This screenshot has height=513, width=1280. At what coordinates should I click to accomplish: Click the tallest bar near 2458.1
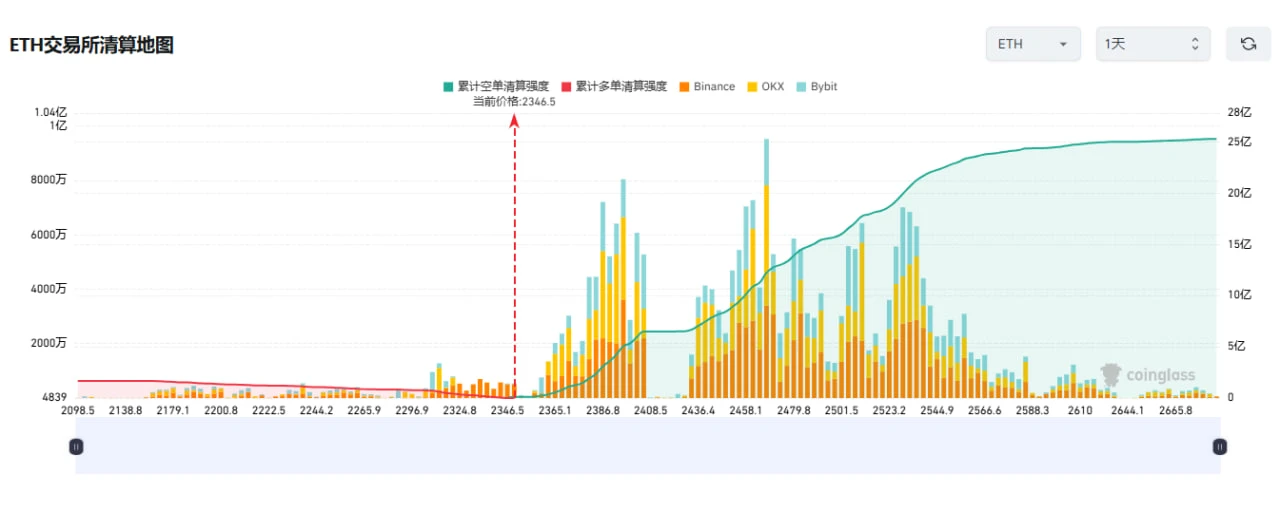[x=766, y=268]
